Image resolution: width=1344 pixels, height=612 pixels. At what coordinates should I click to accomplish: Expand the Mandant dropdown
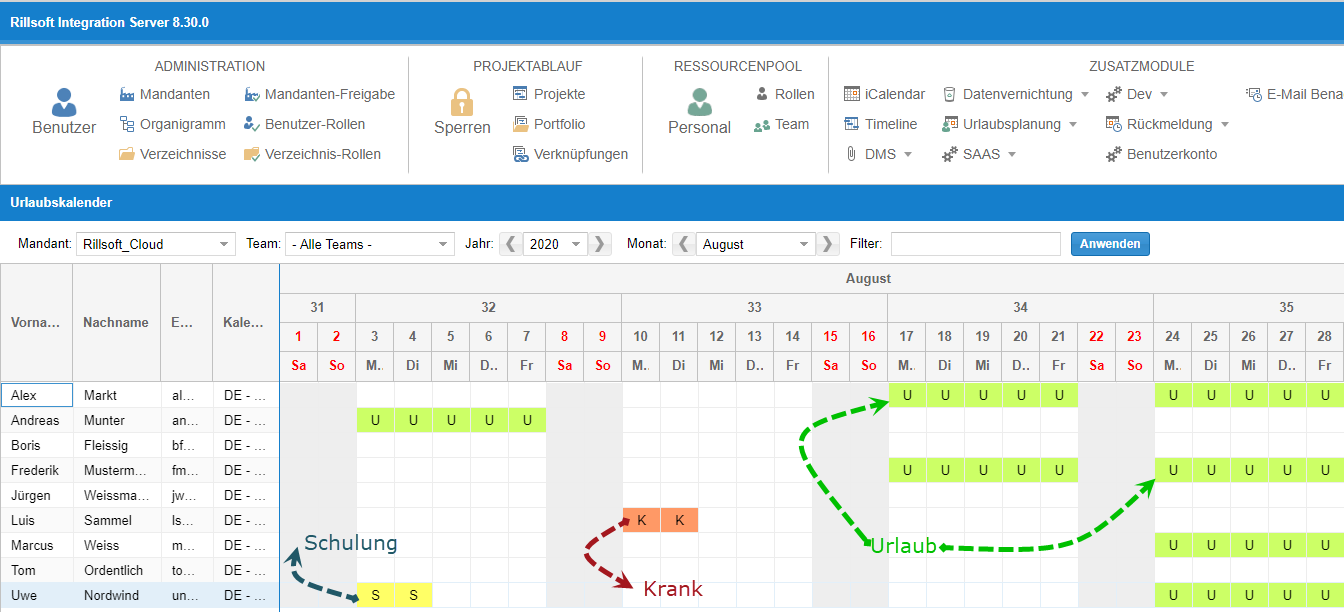click(x=155, y=244)
